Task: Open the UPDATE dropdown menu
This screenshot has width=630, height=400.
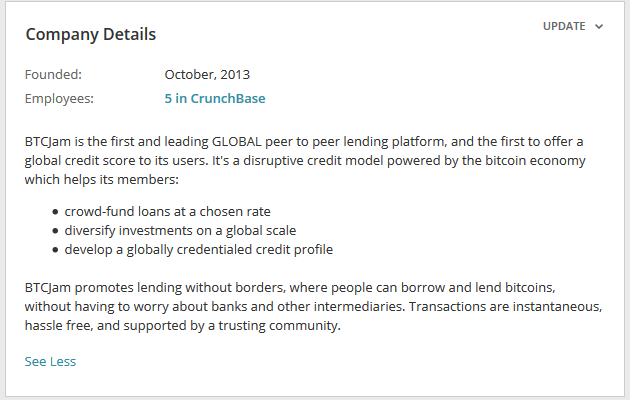Action: tap(573, 27)
